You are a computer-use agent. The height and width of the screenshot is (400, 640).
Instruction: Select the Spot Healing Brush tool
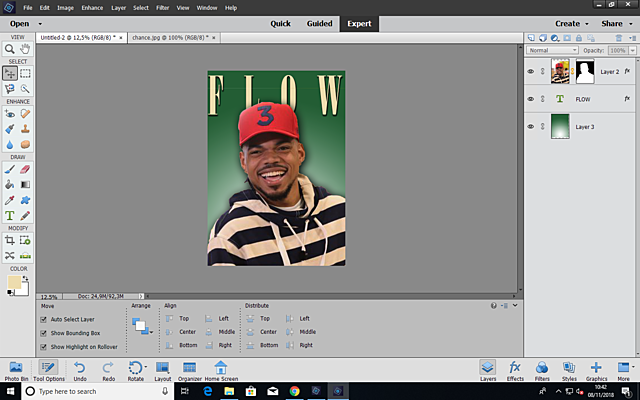pyautogui.click(x=25, y=113)
